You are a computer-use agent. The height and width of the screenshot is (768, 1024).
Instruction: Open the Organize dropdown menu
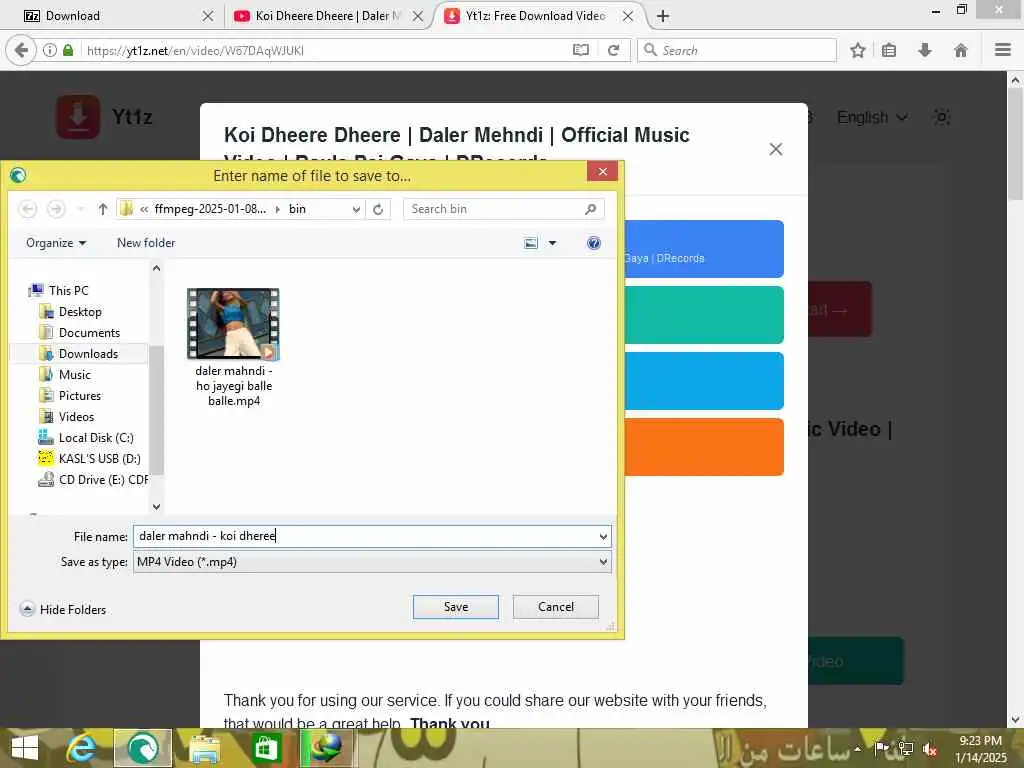click(x=56, y=243)
